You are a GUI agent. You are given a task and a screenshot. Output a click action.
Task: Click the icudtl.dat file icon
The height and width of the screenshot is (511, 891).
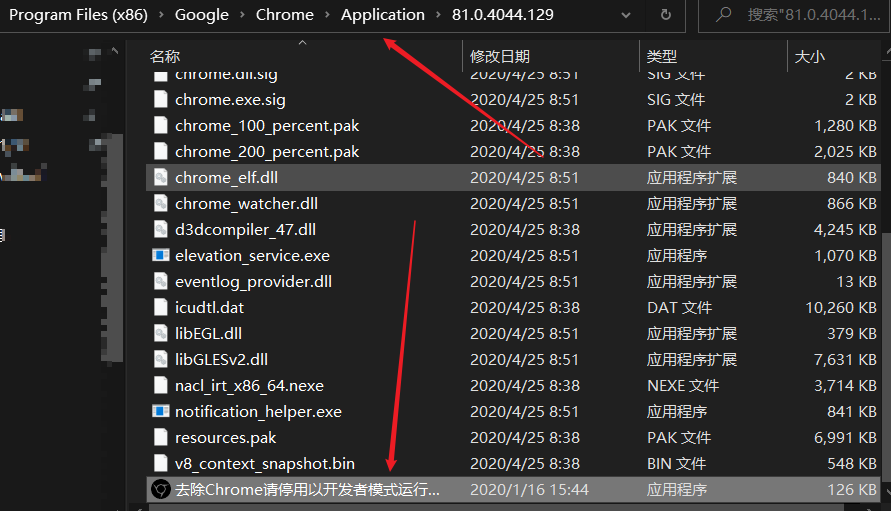pos(160,307)
